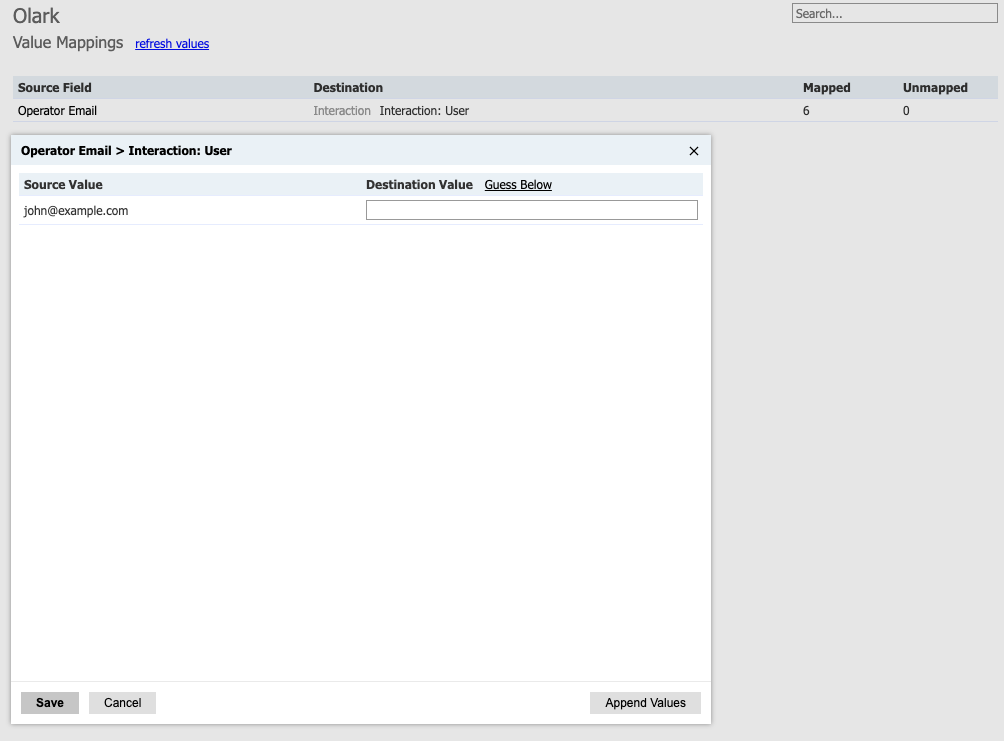Click the Mapped column header
Image resolution: width=1004 pixels, height=741 pixels.
826,87
